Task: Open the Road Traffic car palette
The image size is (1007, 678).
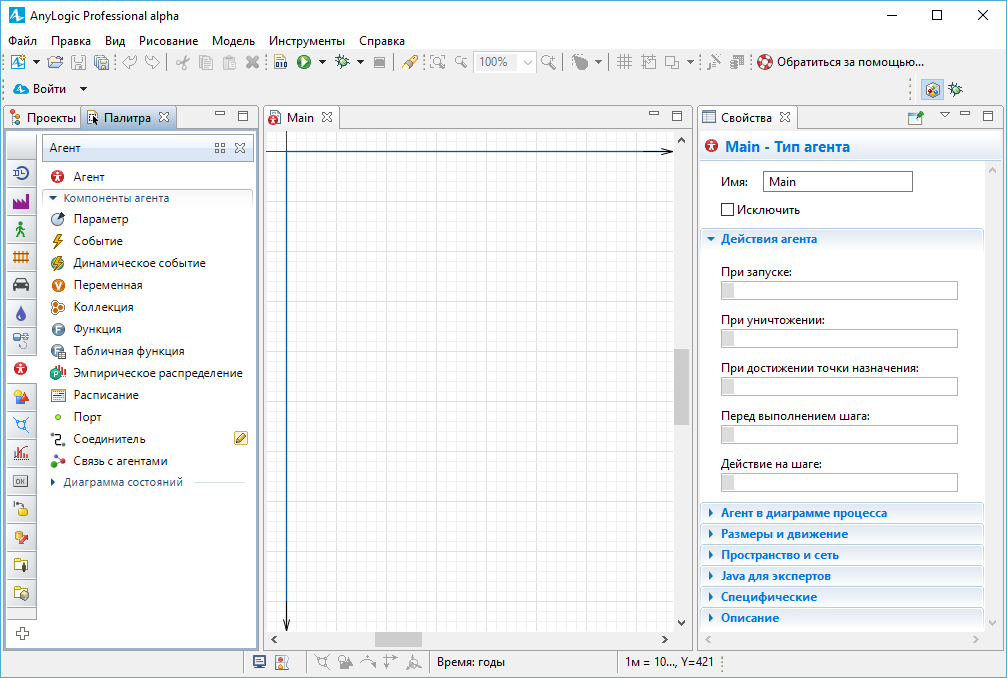Action: 21,285
